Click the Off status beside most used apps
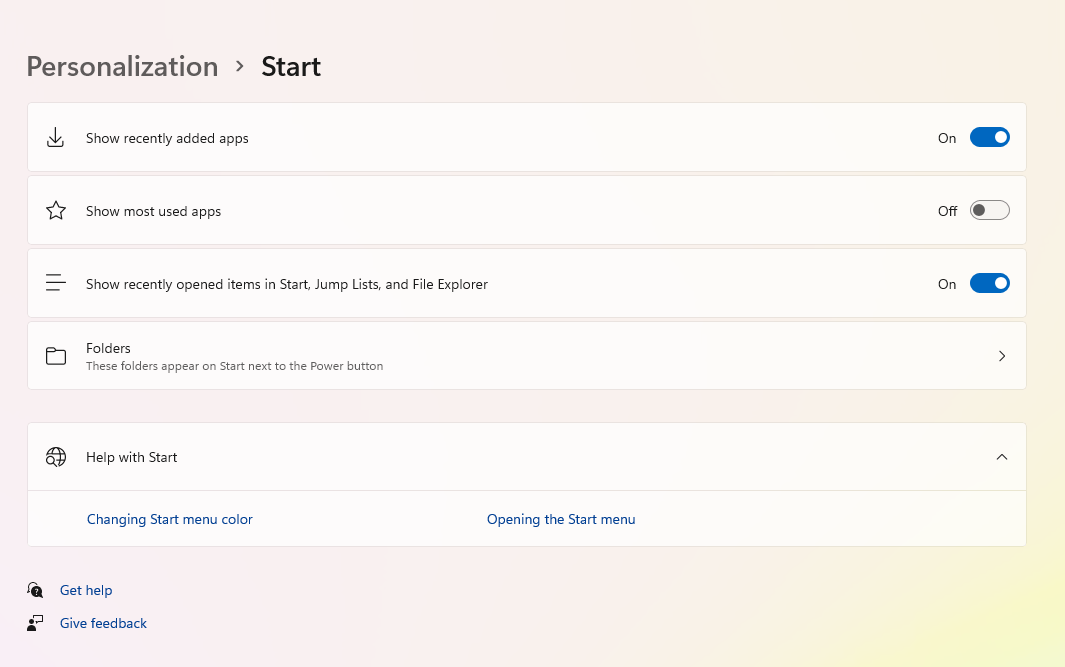The width and height of the screenshot is (1065, 667). (947, 211)
